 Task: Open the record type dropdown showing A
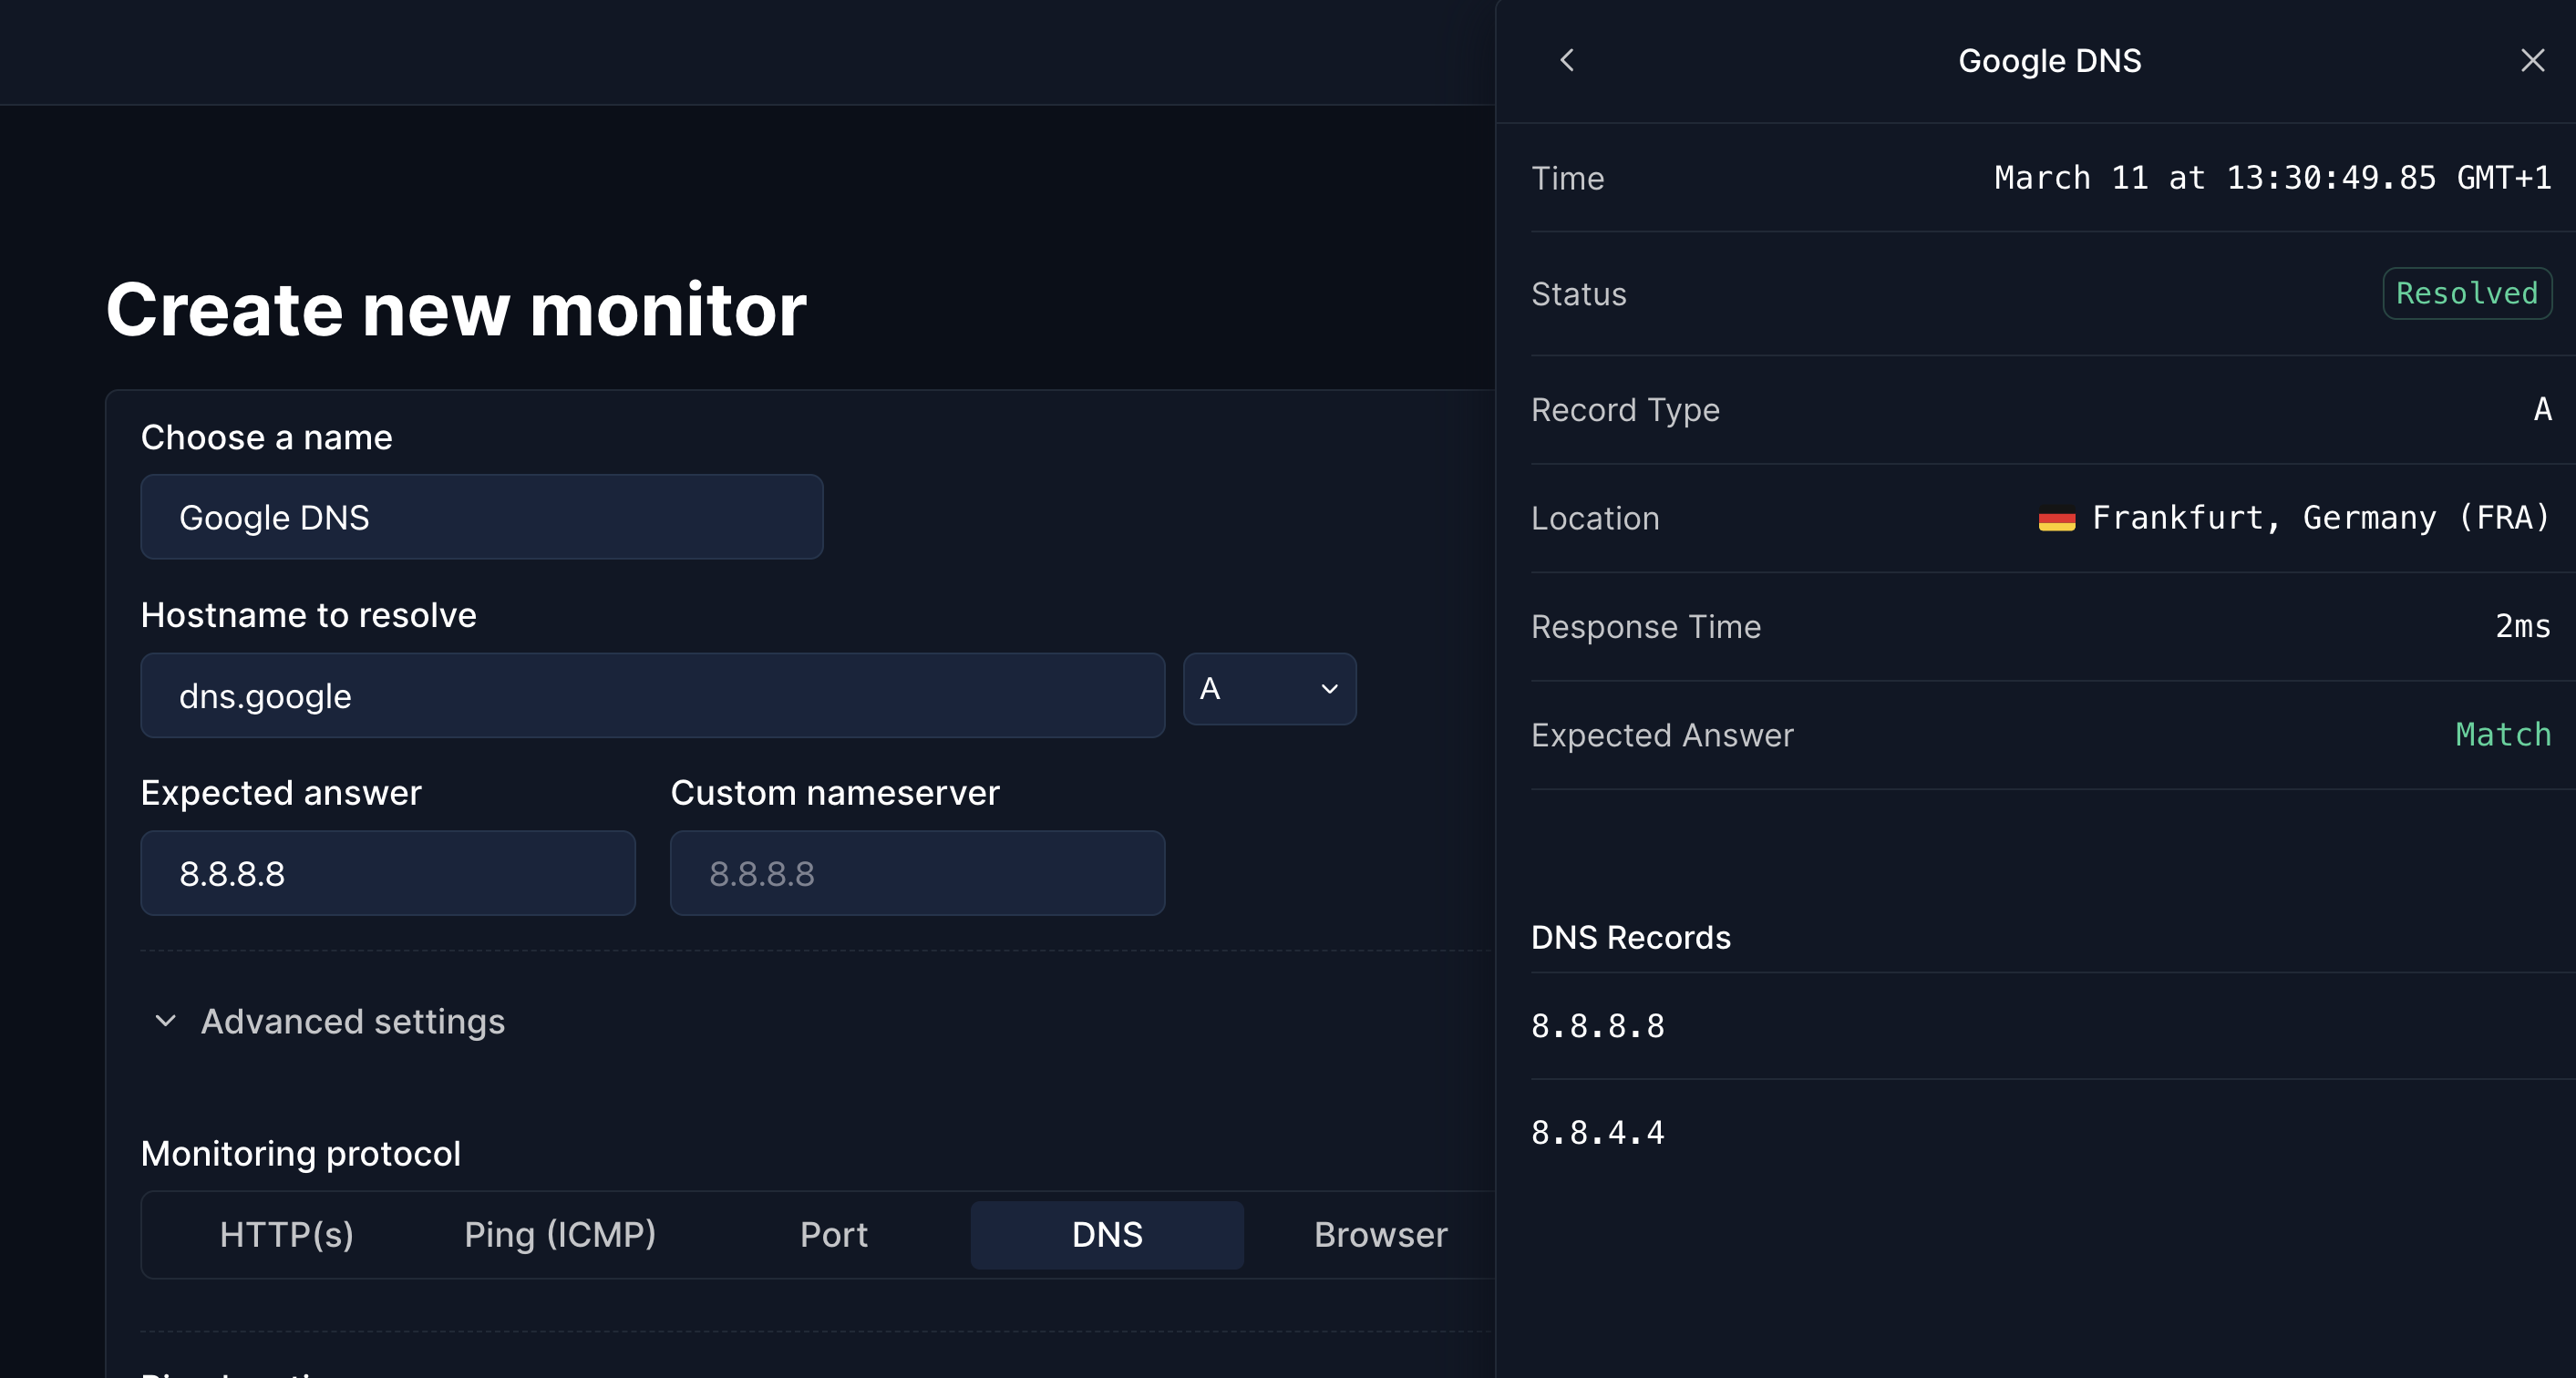1269,689
